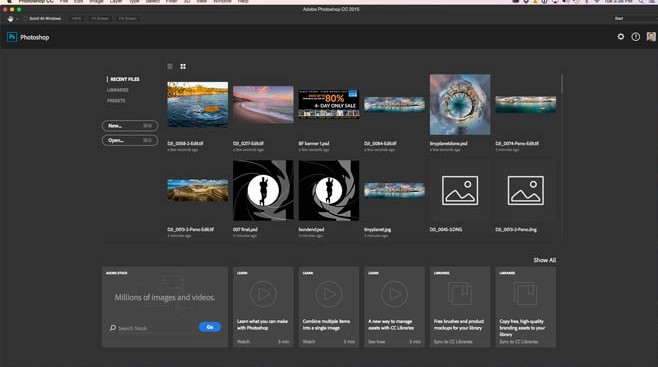Open the tiny planet sphere thumbnail
Viewport: 658px width, 367px height.
[460, 104]
